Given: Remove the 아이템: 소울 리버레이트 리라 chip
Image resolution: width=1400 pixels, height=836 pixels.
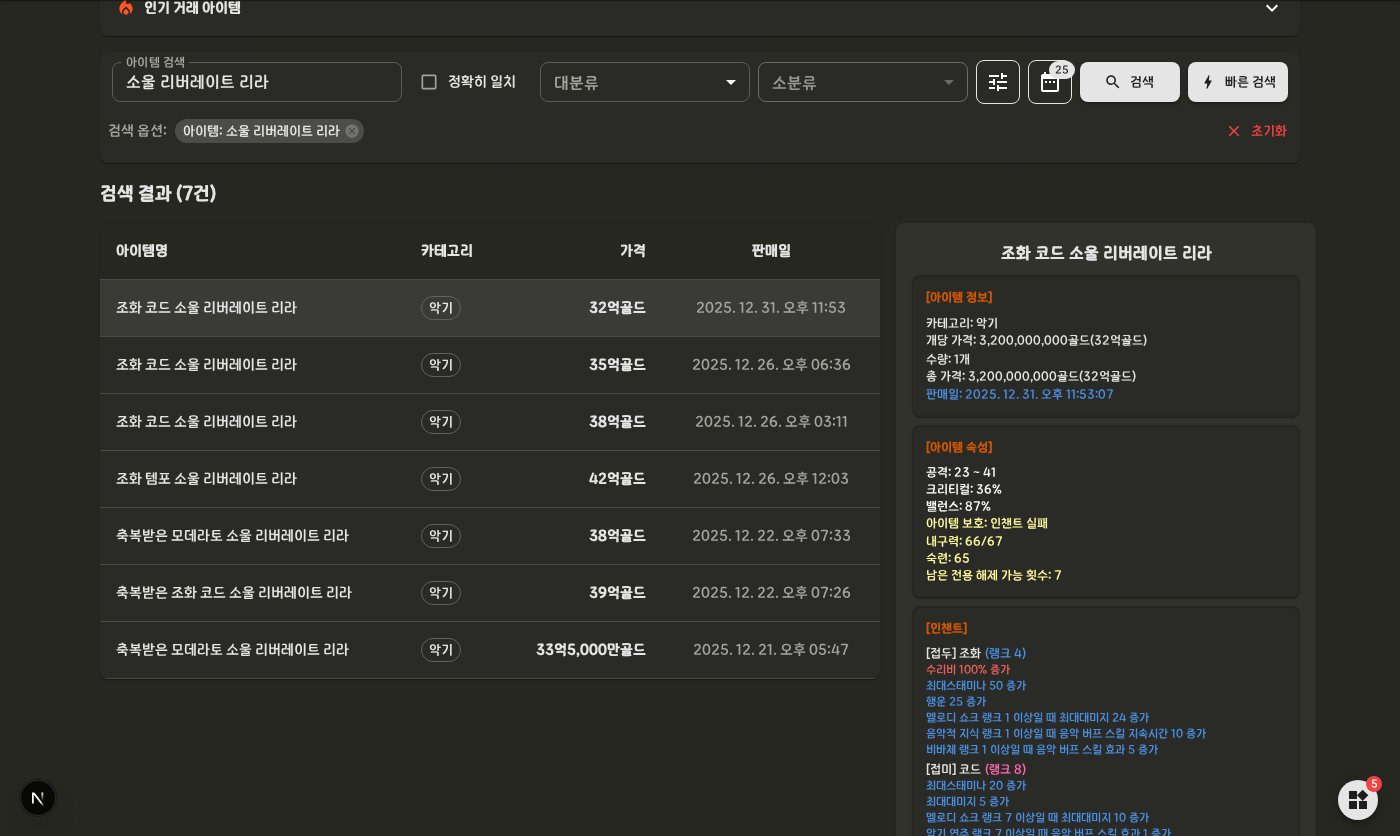Looking at the screenshot, I should pyautogui.click(x=352, y=131).
